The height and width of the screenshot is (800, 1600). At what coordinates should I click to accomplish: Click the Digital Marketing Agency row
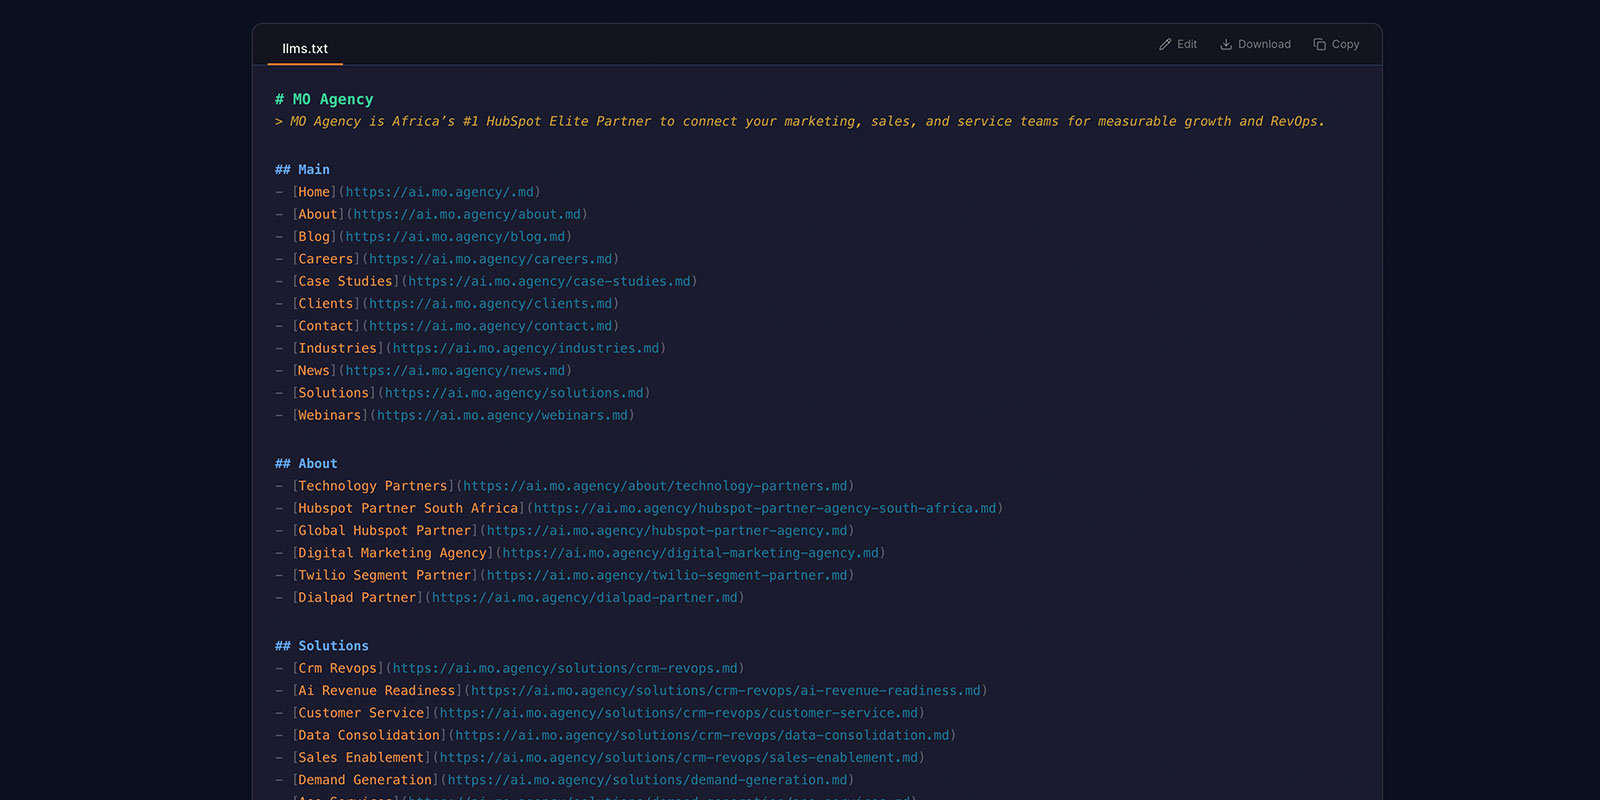[x=580, y=553]
